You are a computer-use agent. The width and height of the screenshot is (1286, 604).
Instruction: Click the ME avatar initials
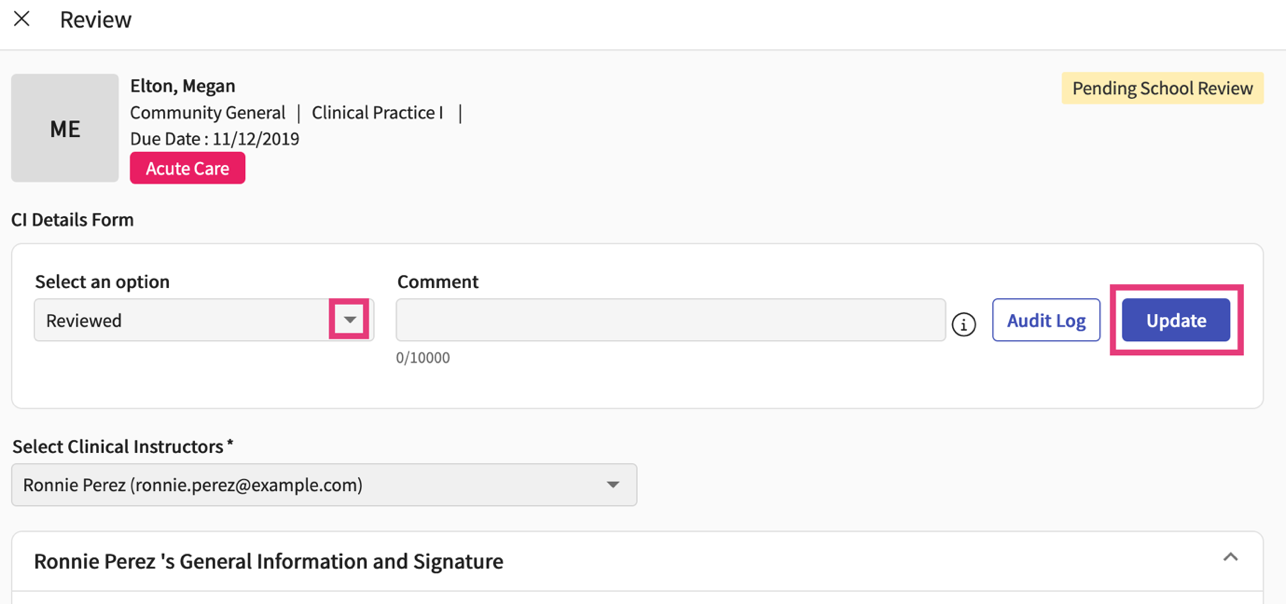tap(64, 128)
